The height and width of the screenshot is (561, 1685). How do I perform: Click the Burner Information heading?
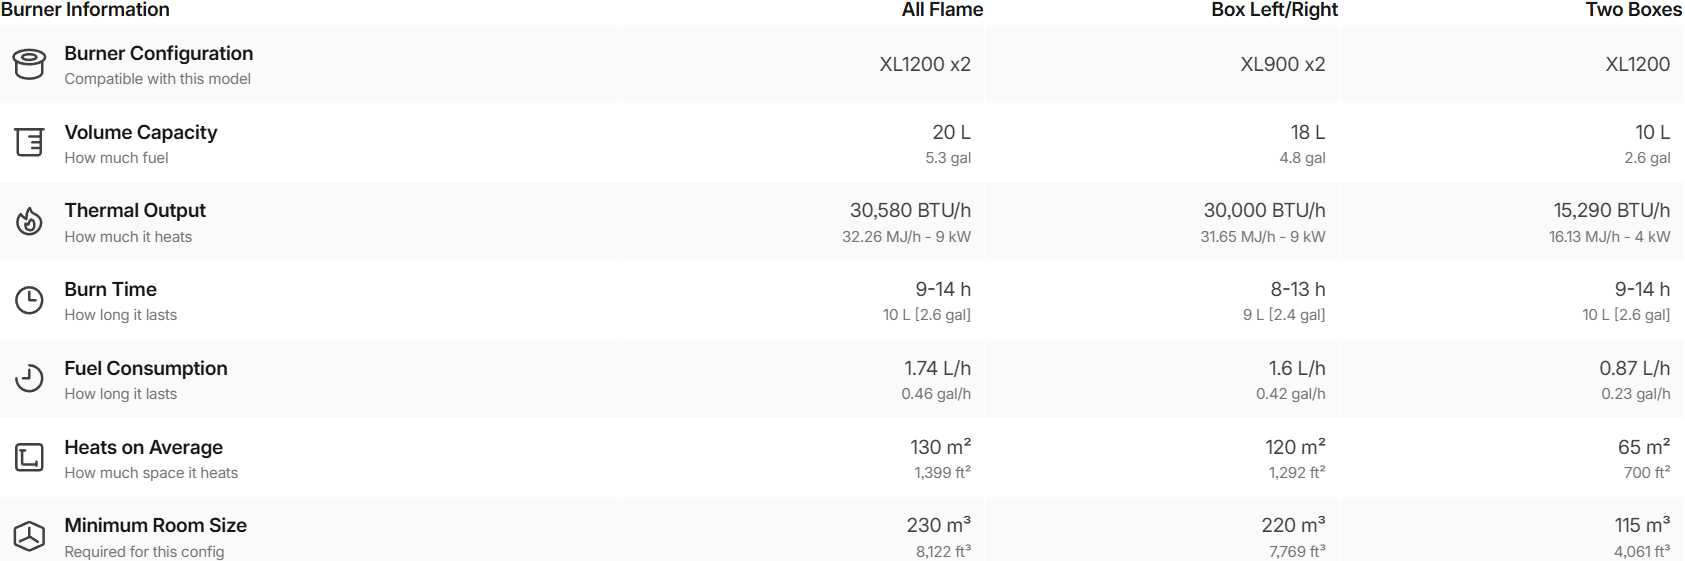pyautogui.click(x=85, y=10)
